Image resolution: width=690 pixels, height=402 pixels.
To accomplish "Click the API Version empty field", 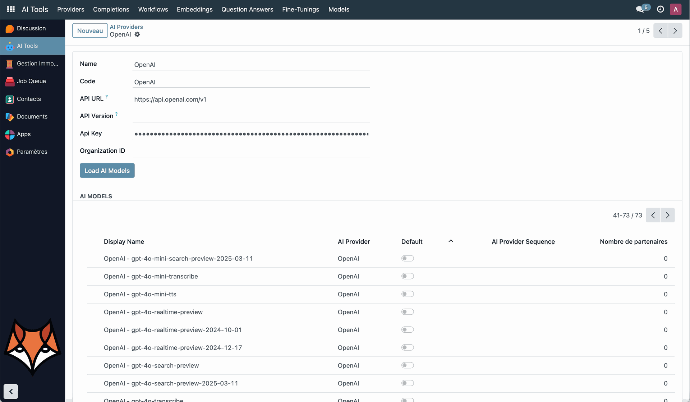I will (x=252, y=117).
